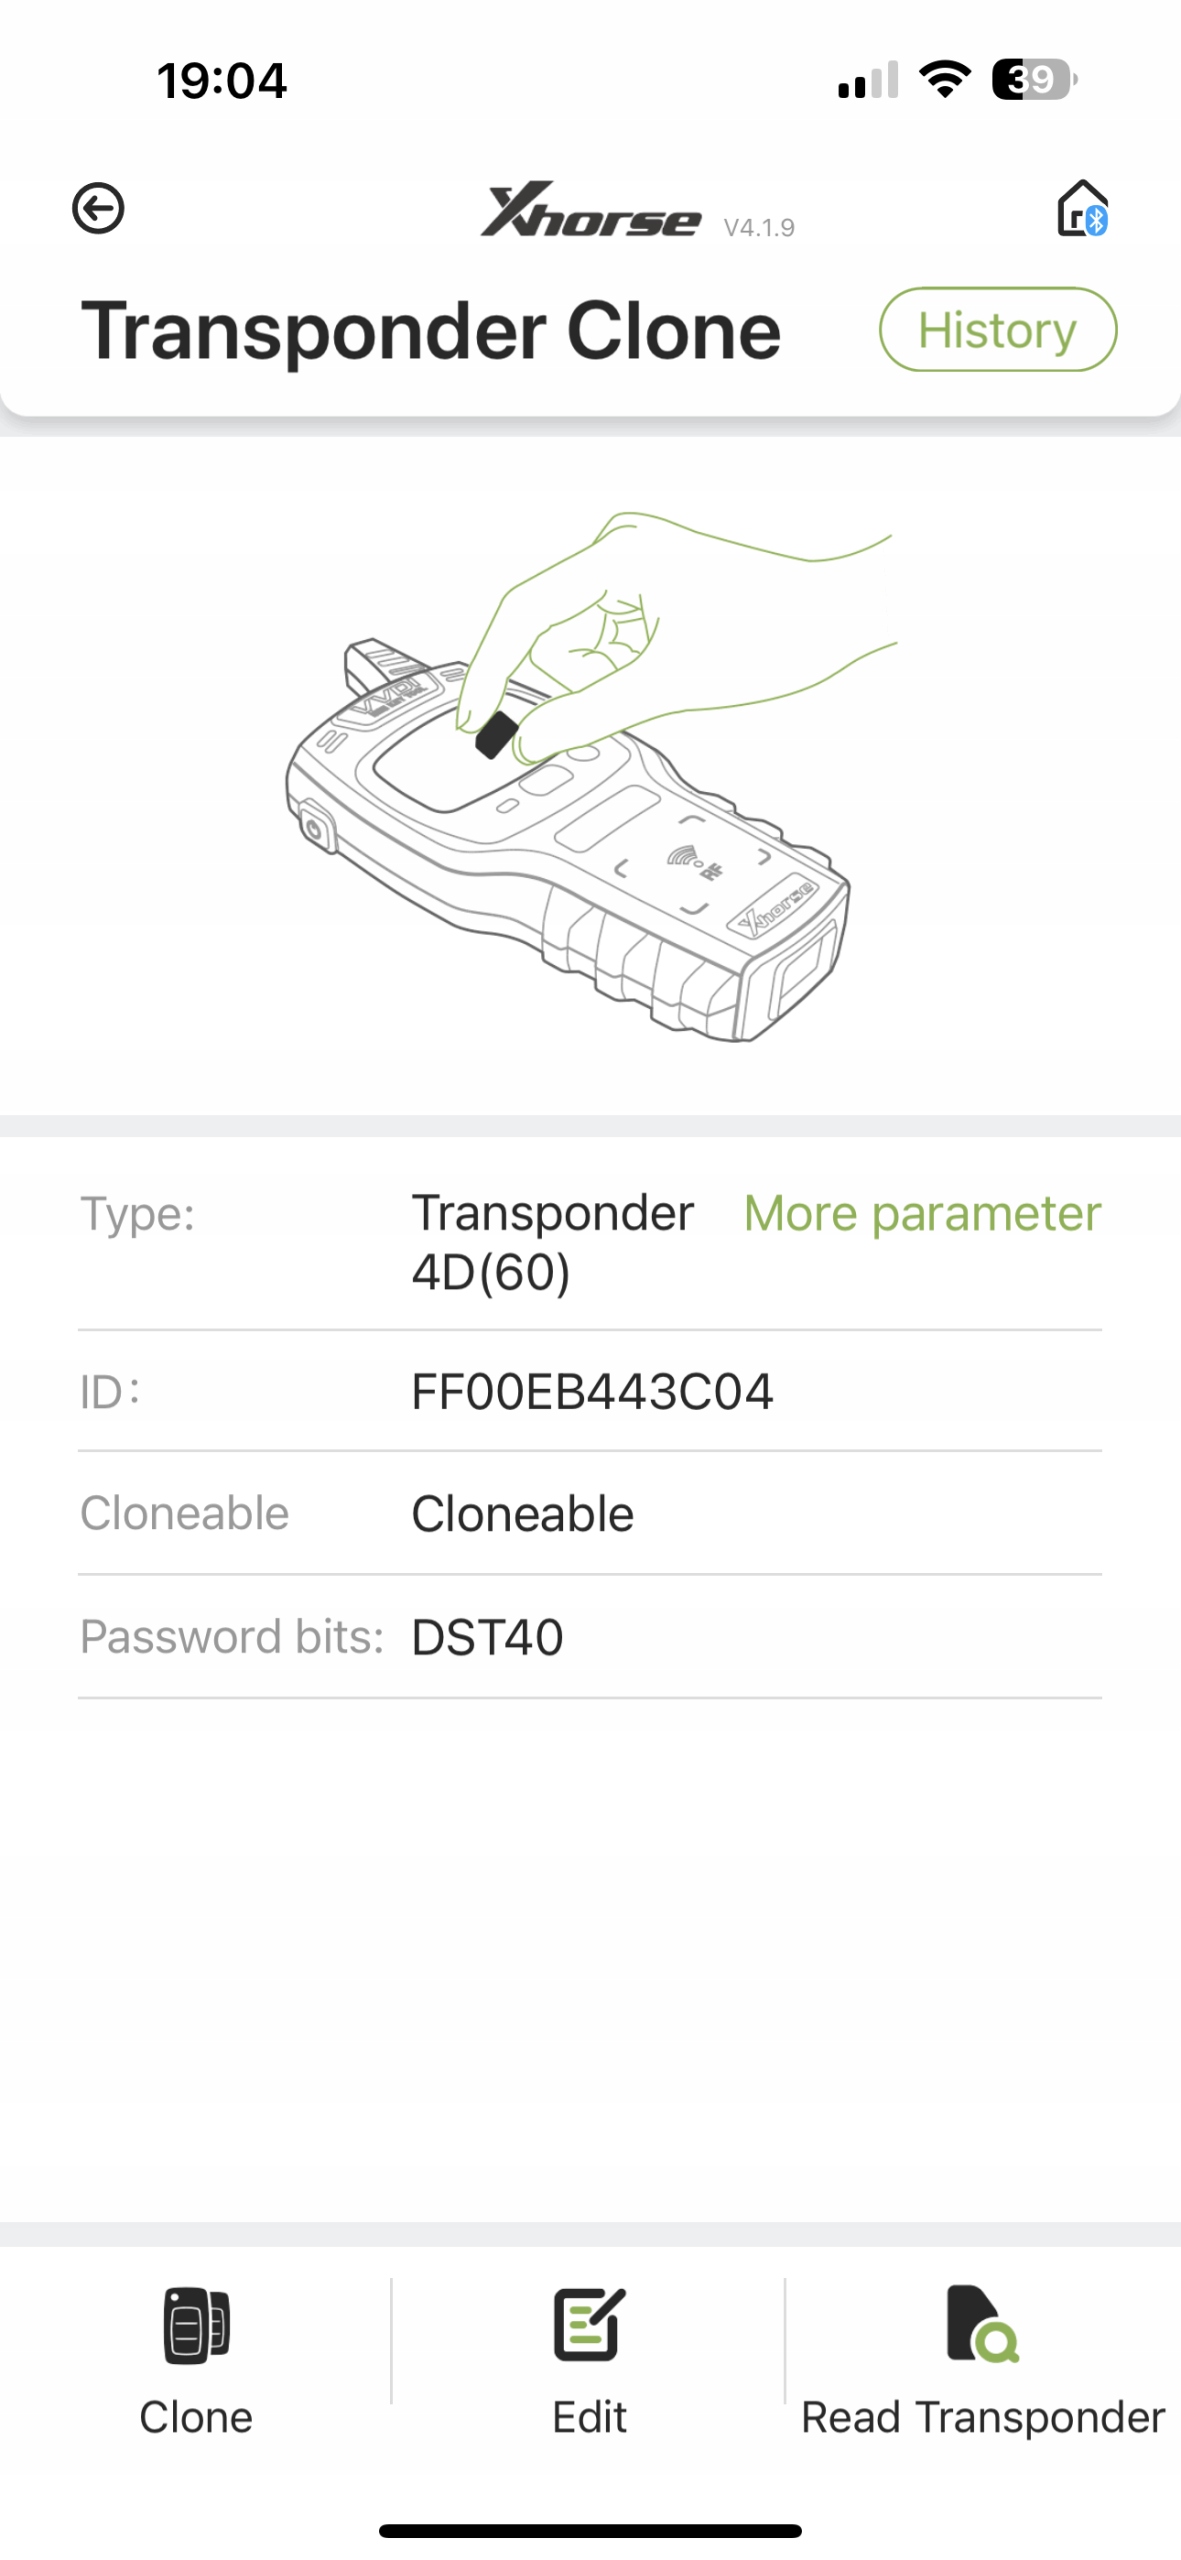Tap the Read Transponder search icon
The height and width of the screenshot is (2560, 1181).
coord(981,2324)
